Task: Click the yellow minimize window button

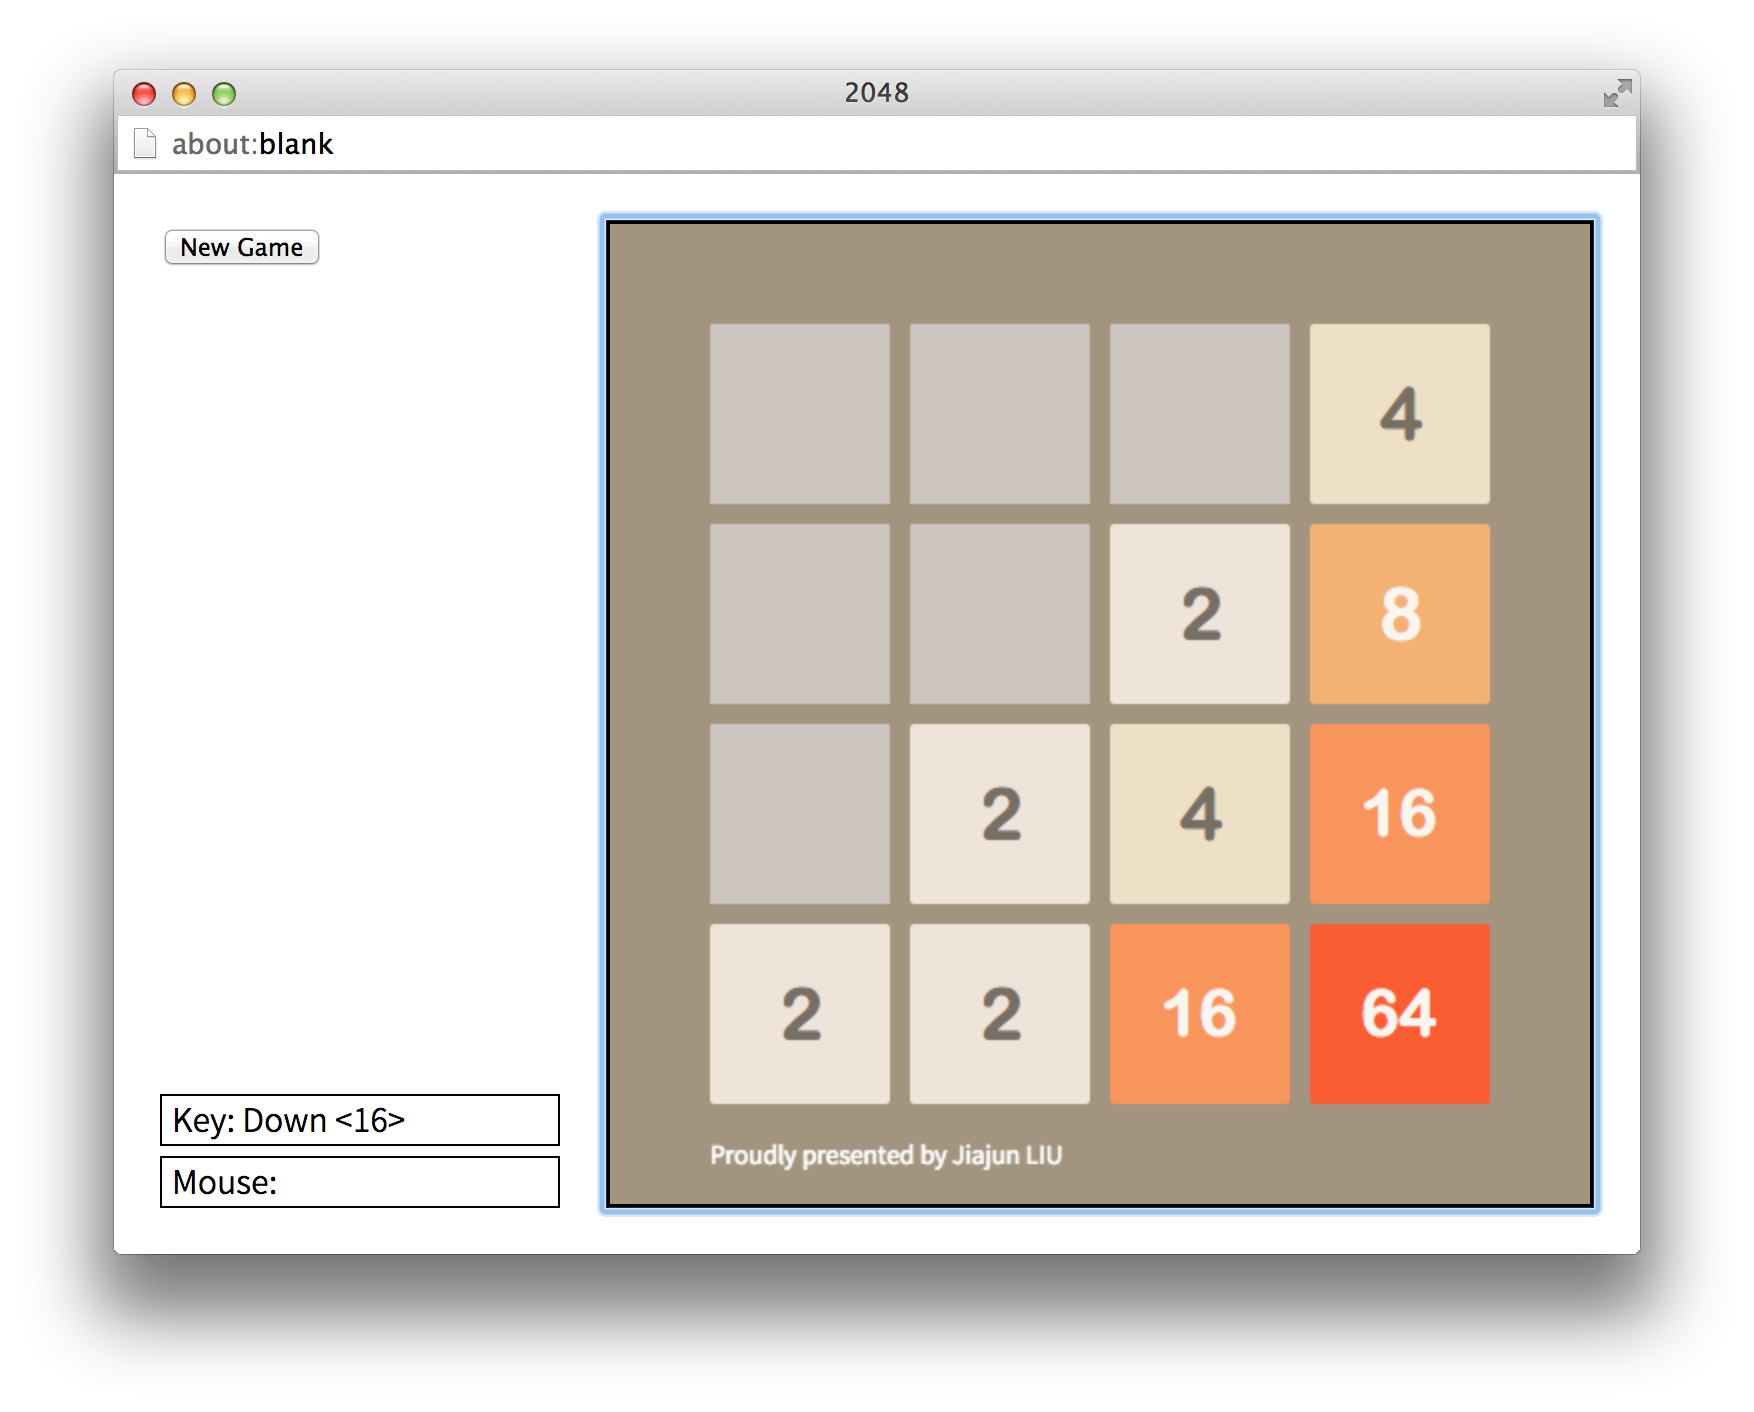Action: click(x=184, y=94)
